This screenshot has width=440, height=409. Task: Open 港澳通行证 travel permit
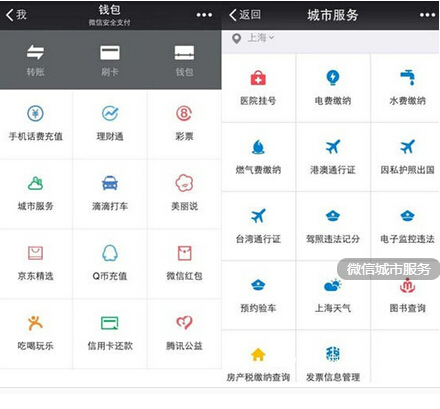(333, 157)
